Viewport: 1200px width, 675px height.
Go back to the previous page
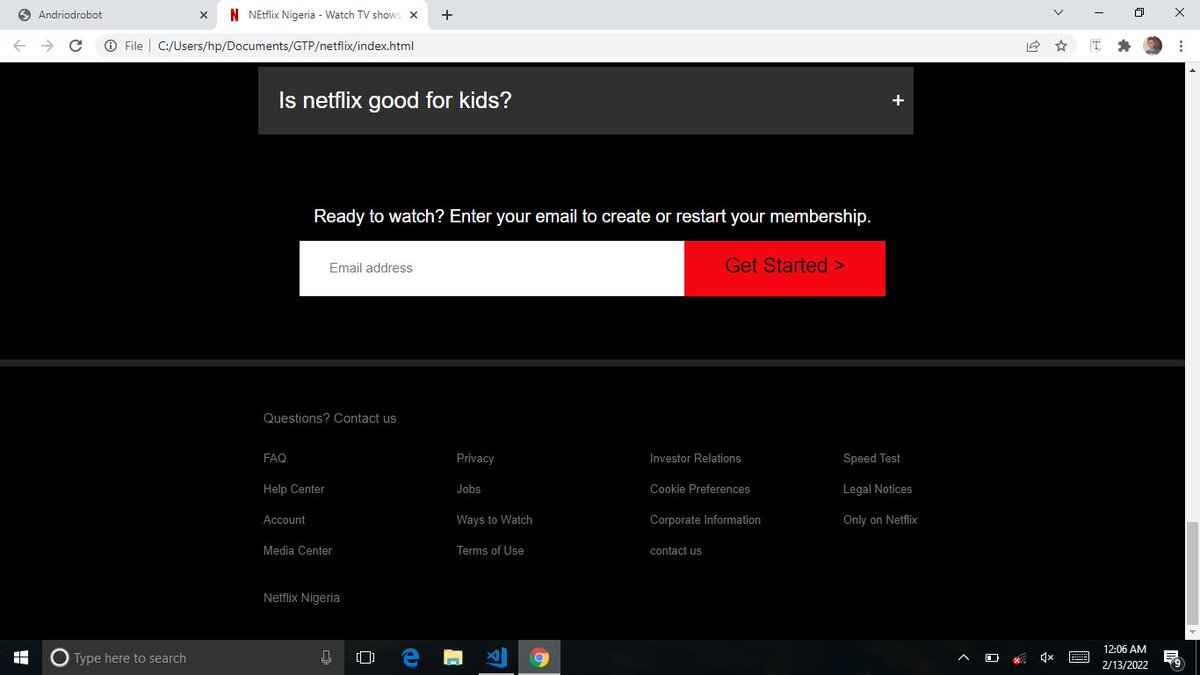pos(19,46)
